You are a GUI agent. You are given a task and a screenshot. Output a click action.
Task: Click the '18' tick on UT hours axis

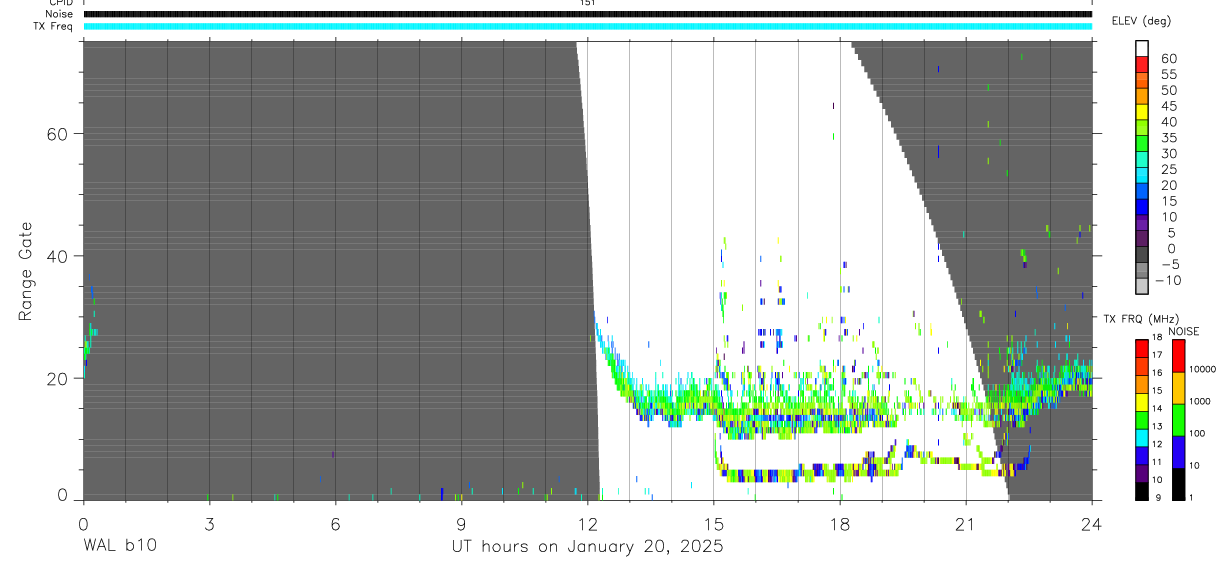tap(840, 523)
